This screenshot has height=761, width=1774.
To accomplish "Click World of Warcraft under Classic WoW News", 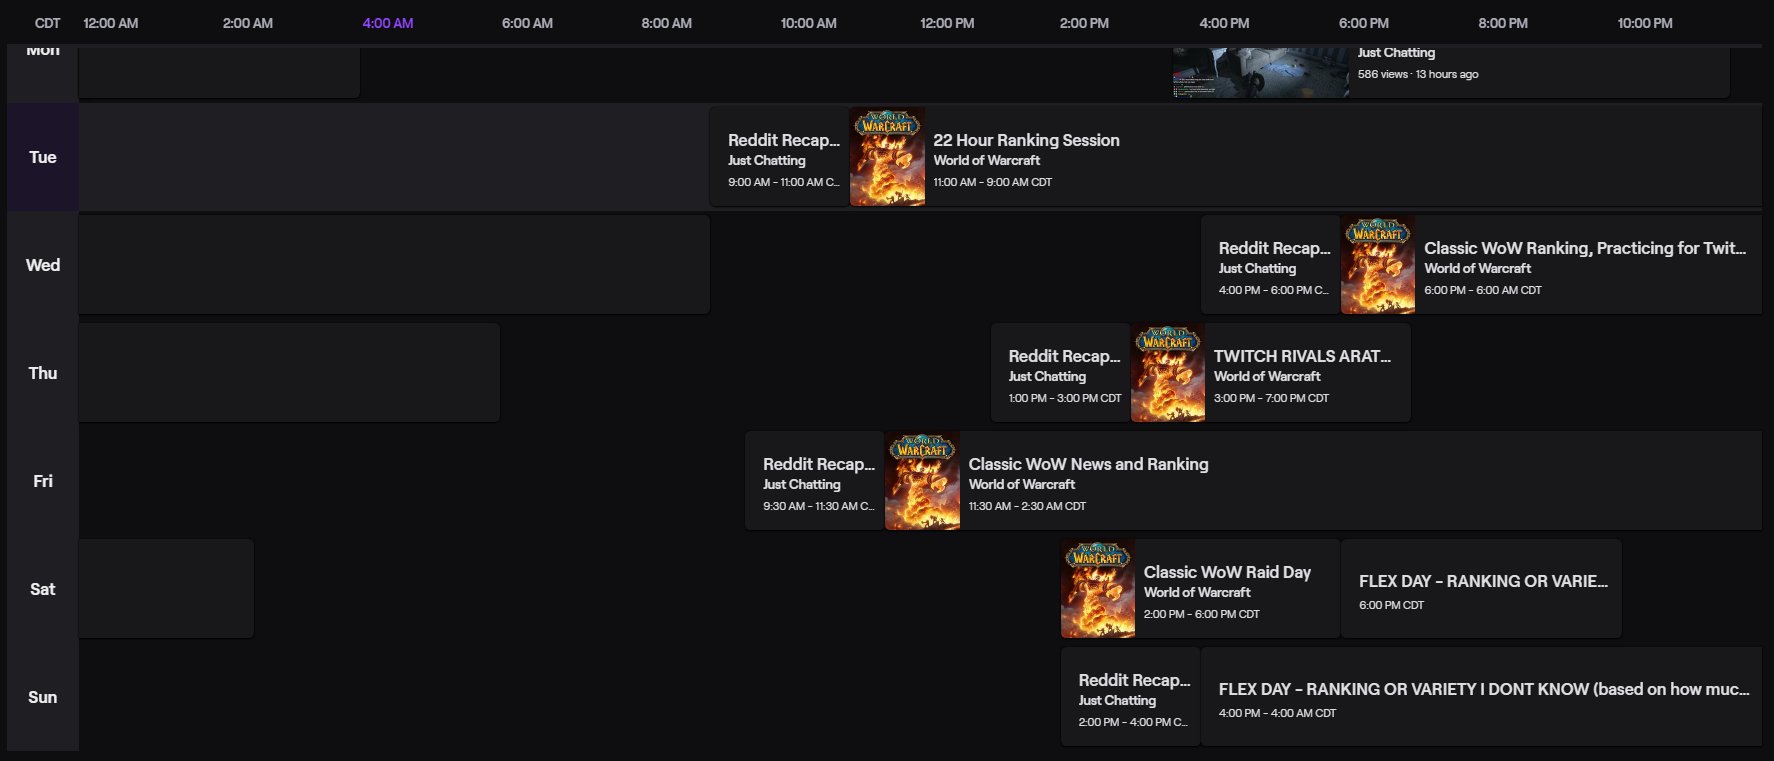I will point(1022,484).
